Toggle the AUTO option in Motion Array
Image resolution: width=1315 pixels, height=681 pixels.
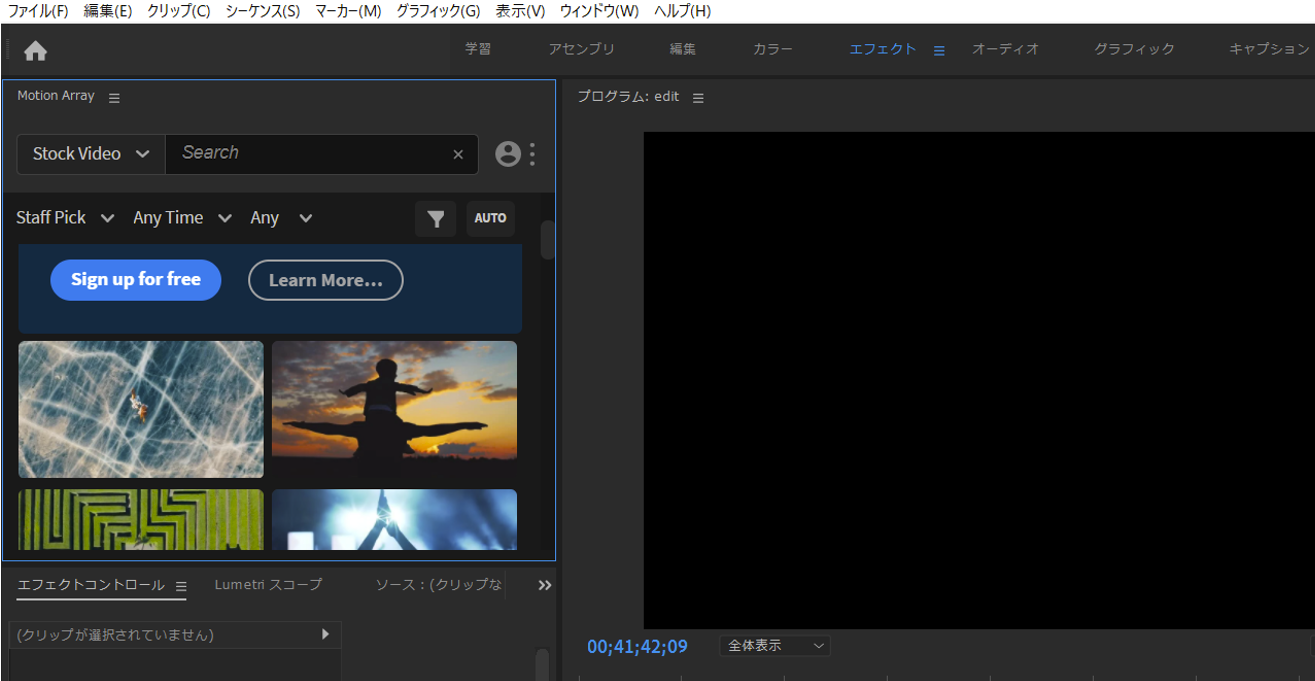[x=490, y=218]
